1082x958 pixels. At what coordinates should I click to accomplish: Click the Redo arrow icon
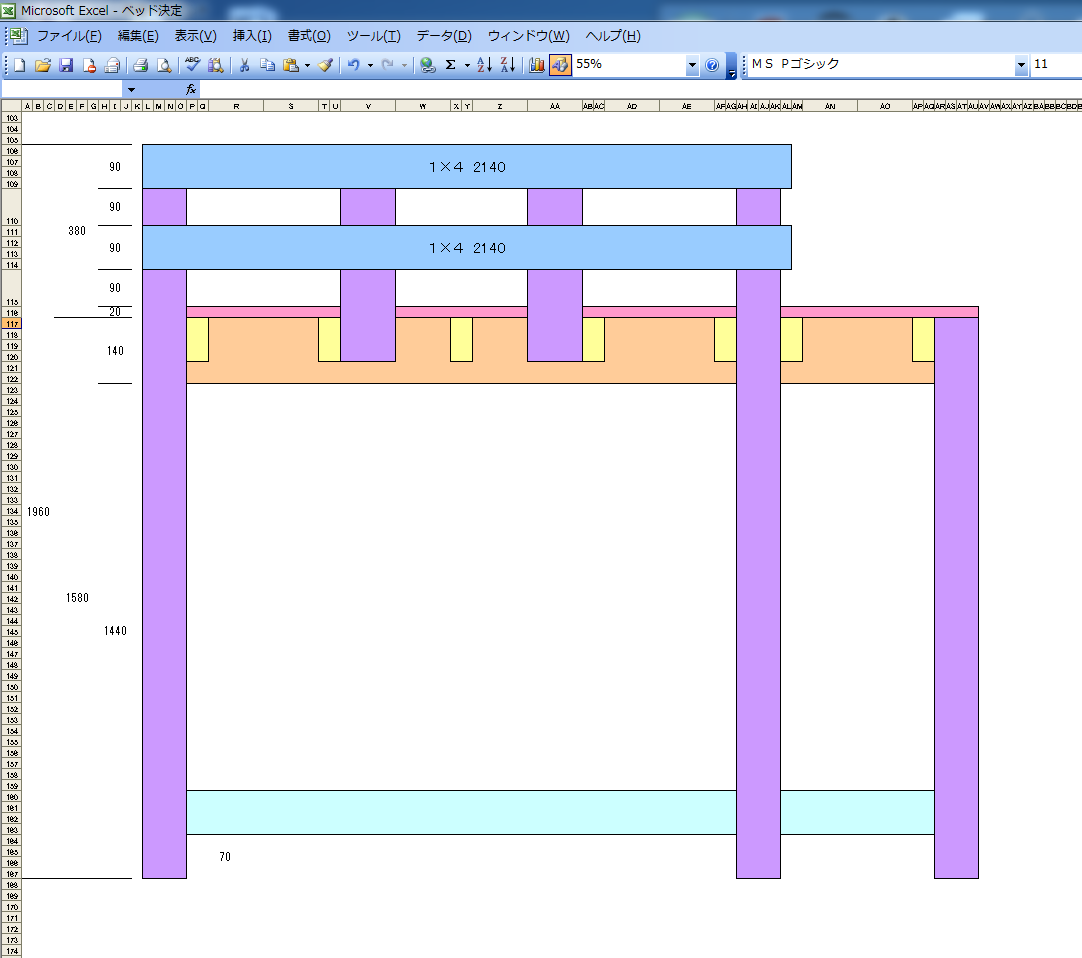tap(388, 65)
